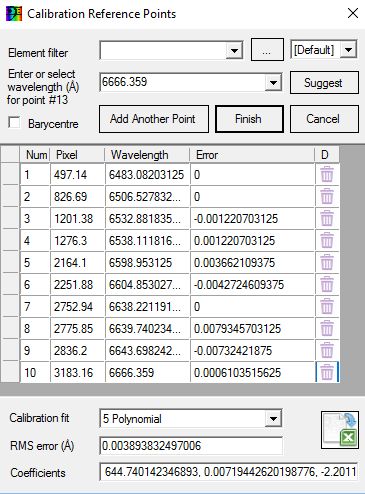Expand the Calibration fit dropdown
Image resolution: width=365 pixels, height=494 pixels.
point(273,419)
